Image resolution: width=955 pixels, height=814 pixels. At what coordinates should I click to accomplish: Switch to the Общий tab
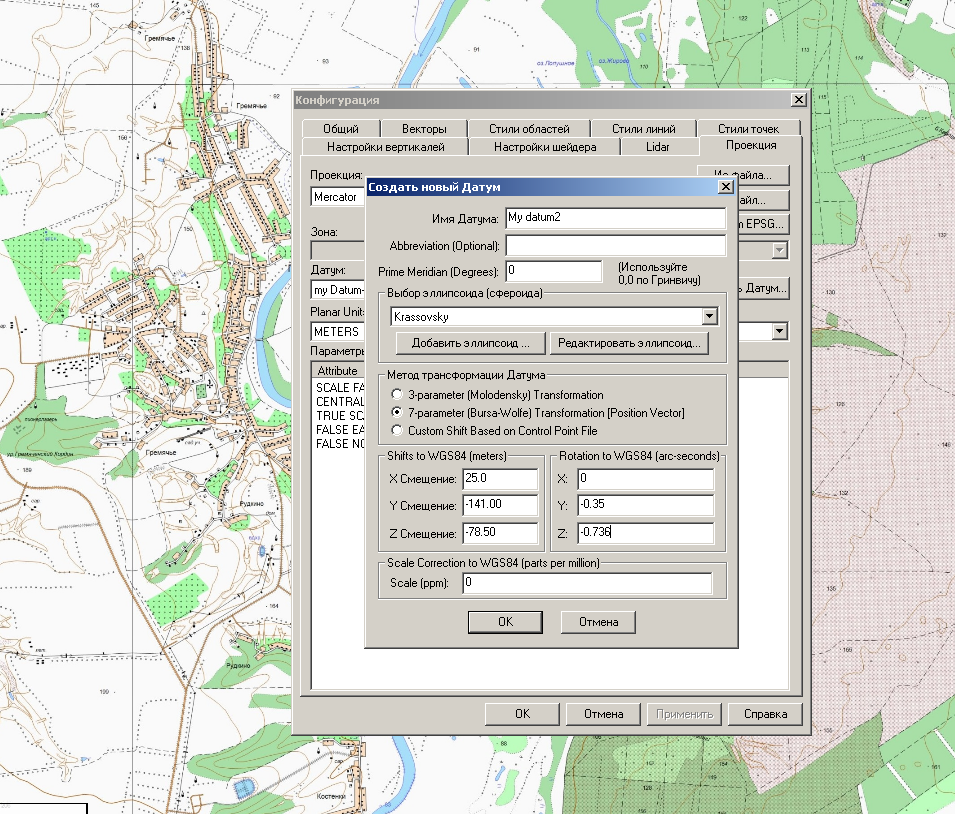(x=341, y=129)
